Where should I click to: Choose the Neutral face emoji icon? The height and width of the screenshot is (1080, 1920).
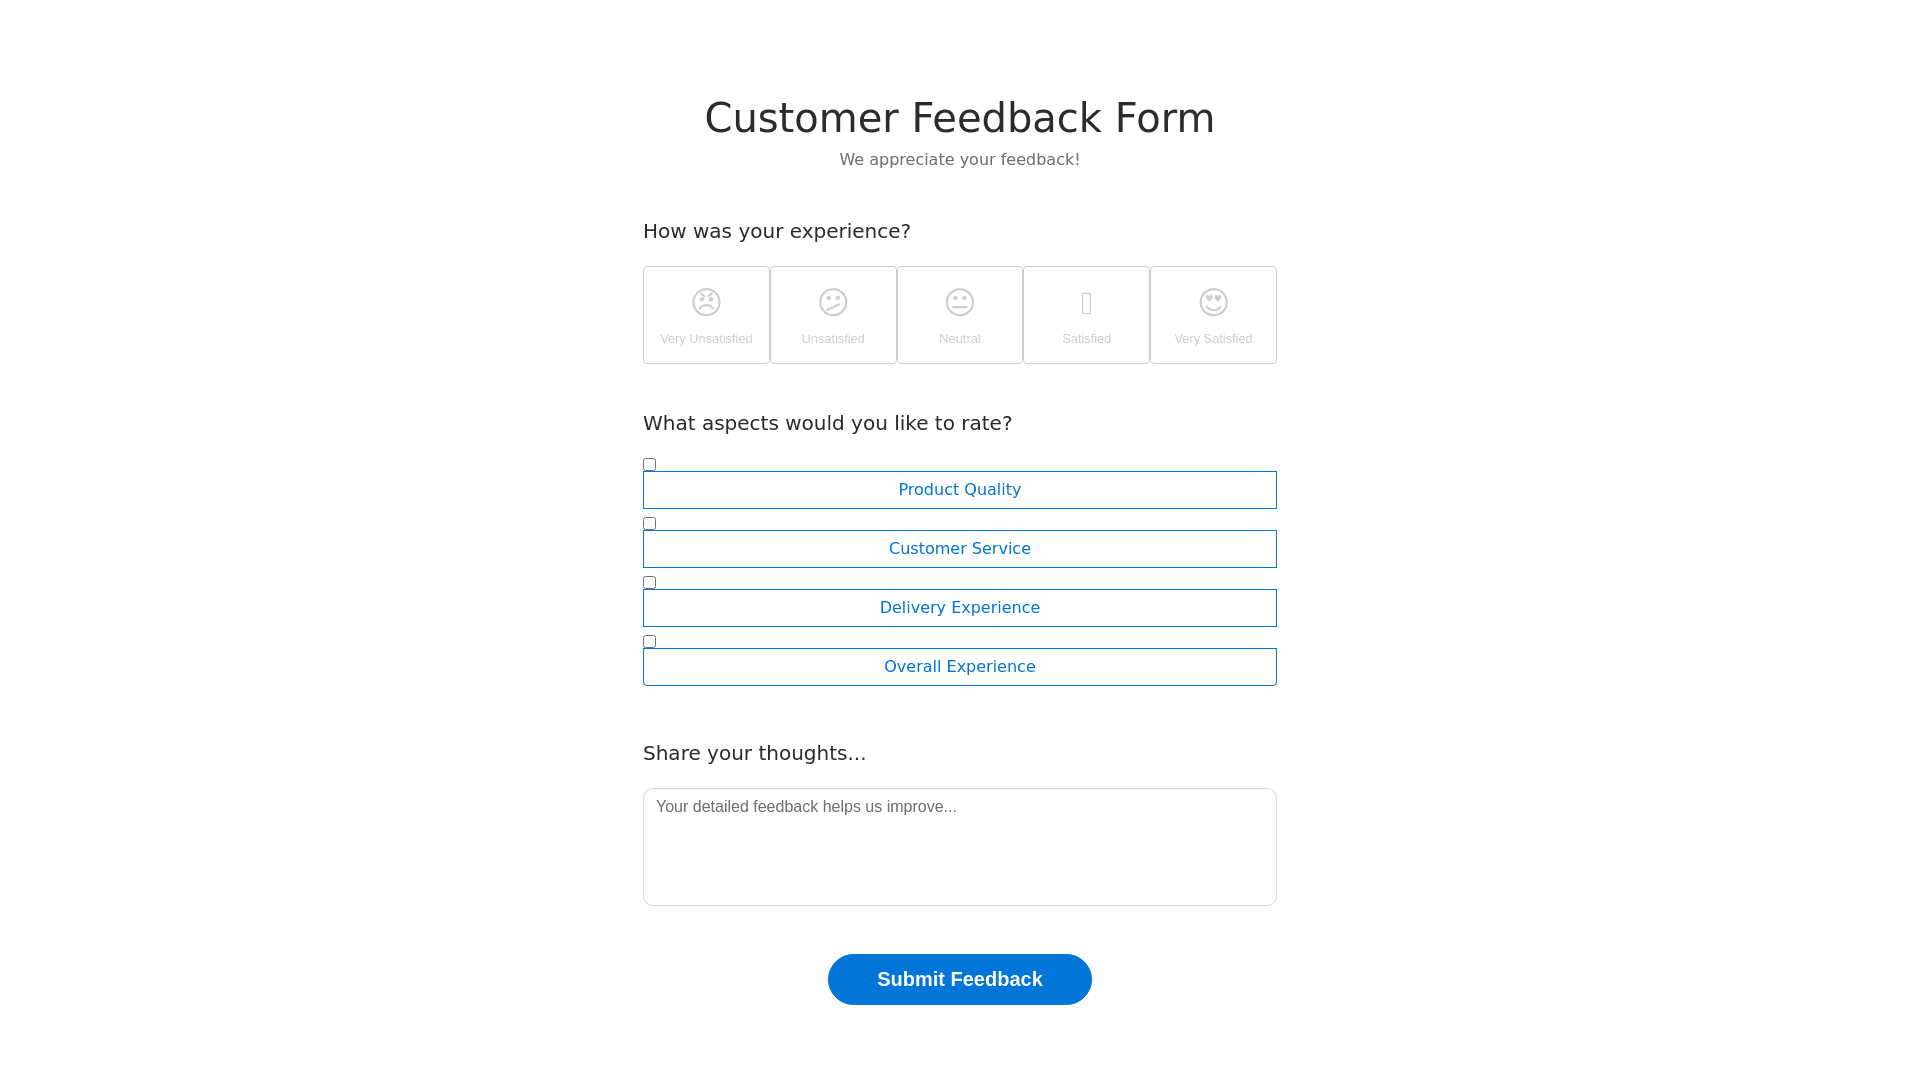tap(960, 302)
